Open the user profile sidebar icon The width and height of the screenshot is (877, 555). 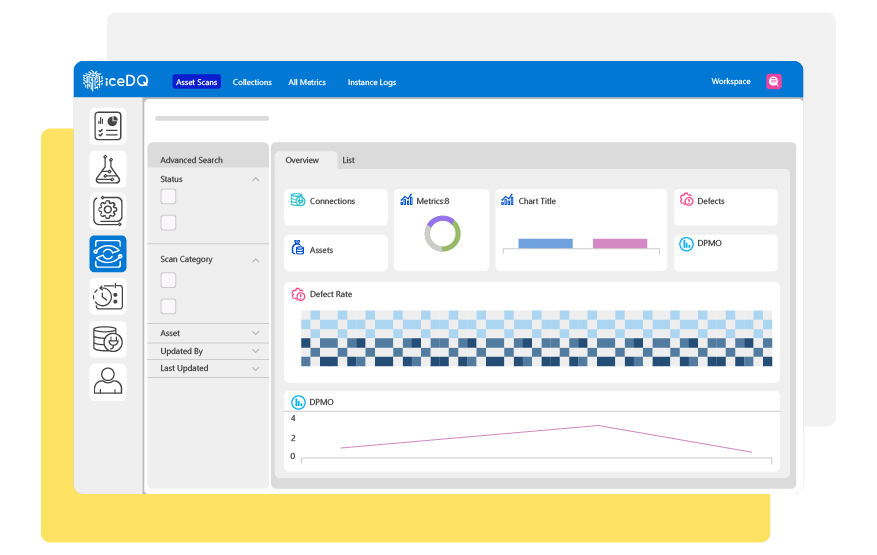pos(108,382)
